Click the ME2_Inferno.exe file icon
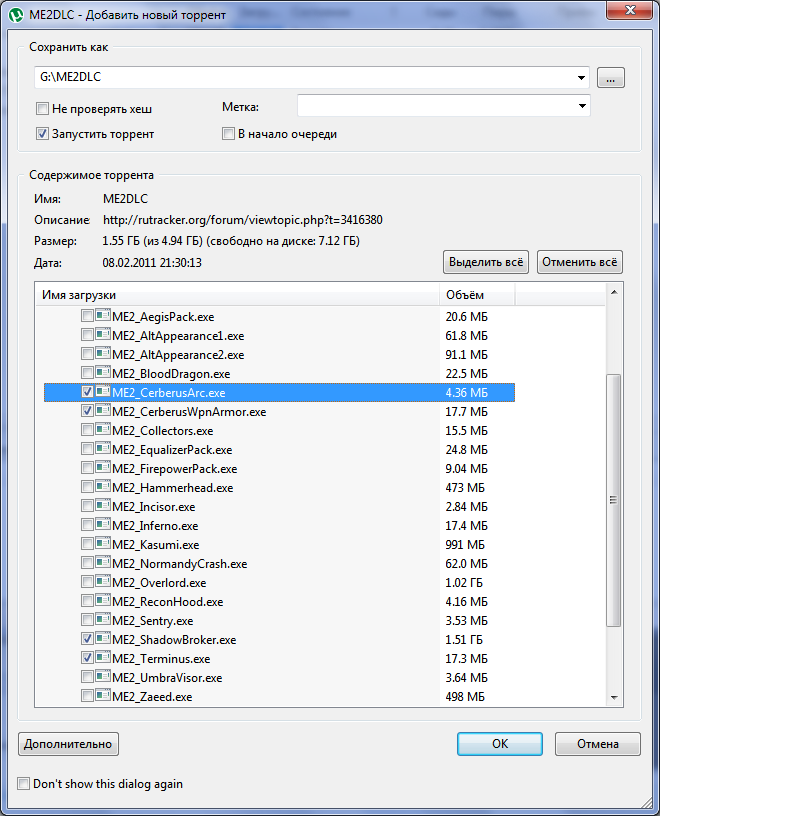 (103, 525)
